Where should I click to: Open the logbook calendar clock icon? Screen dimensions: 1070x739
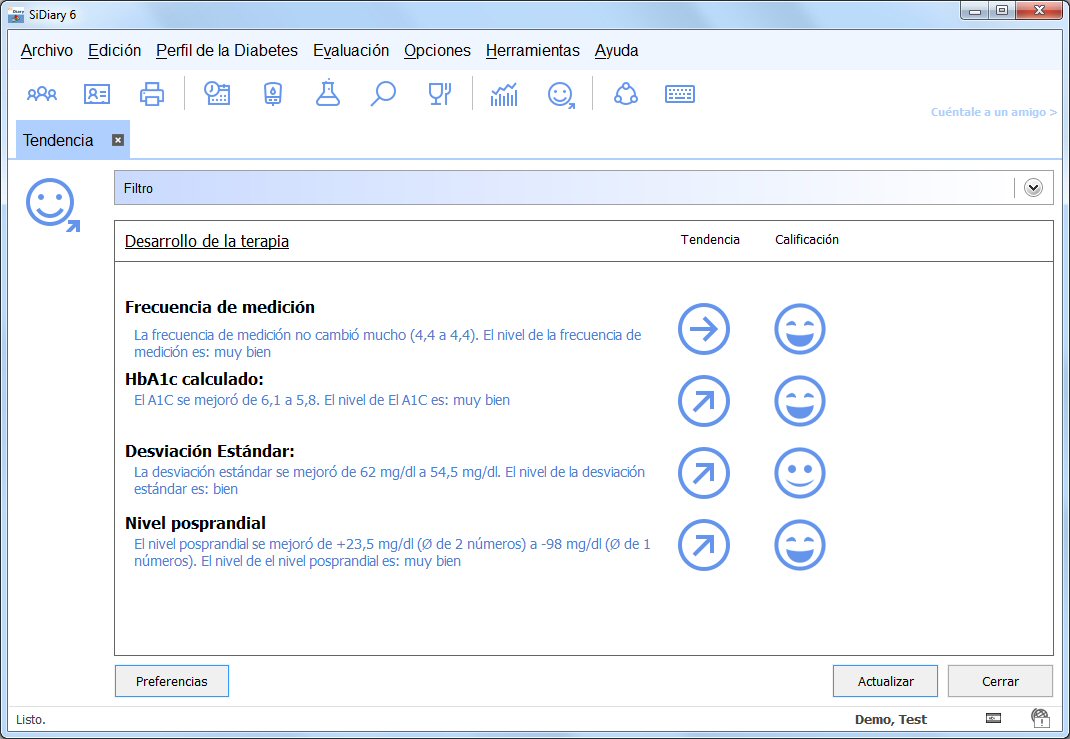coord(217,95)
